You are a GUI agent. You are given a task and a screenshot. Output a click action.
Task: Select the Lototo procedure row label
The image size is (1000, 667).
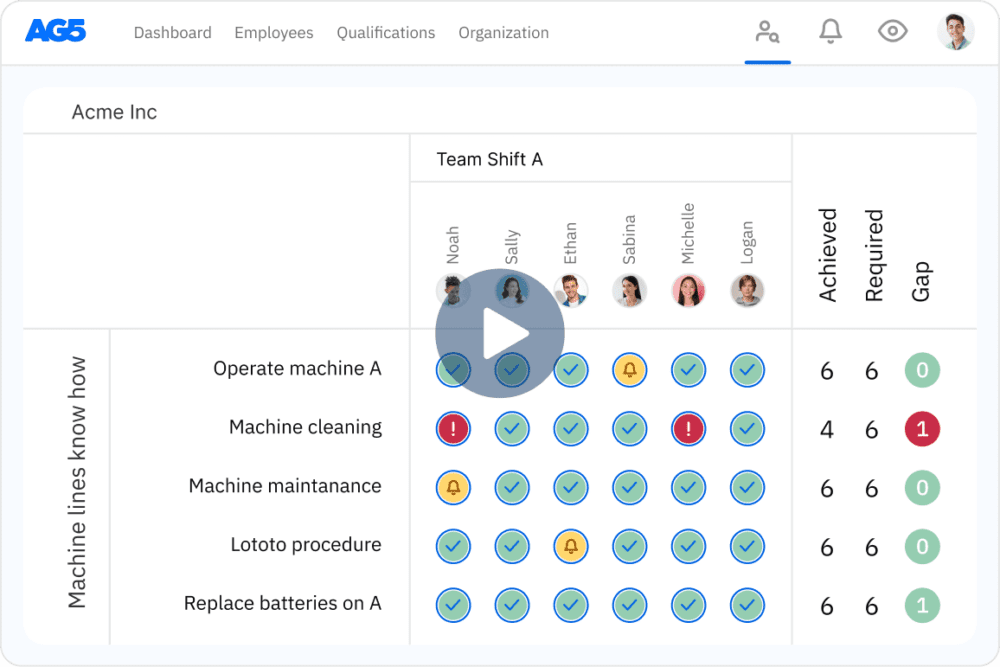tap(306, 545)
